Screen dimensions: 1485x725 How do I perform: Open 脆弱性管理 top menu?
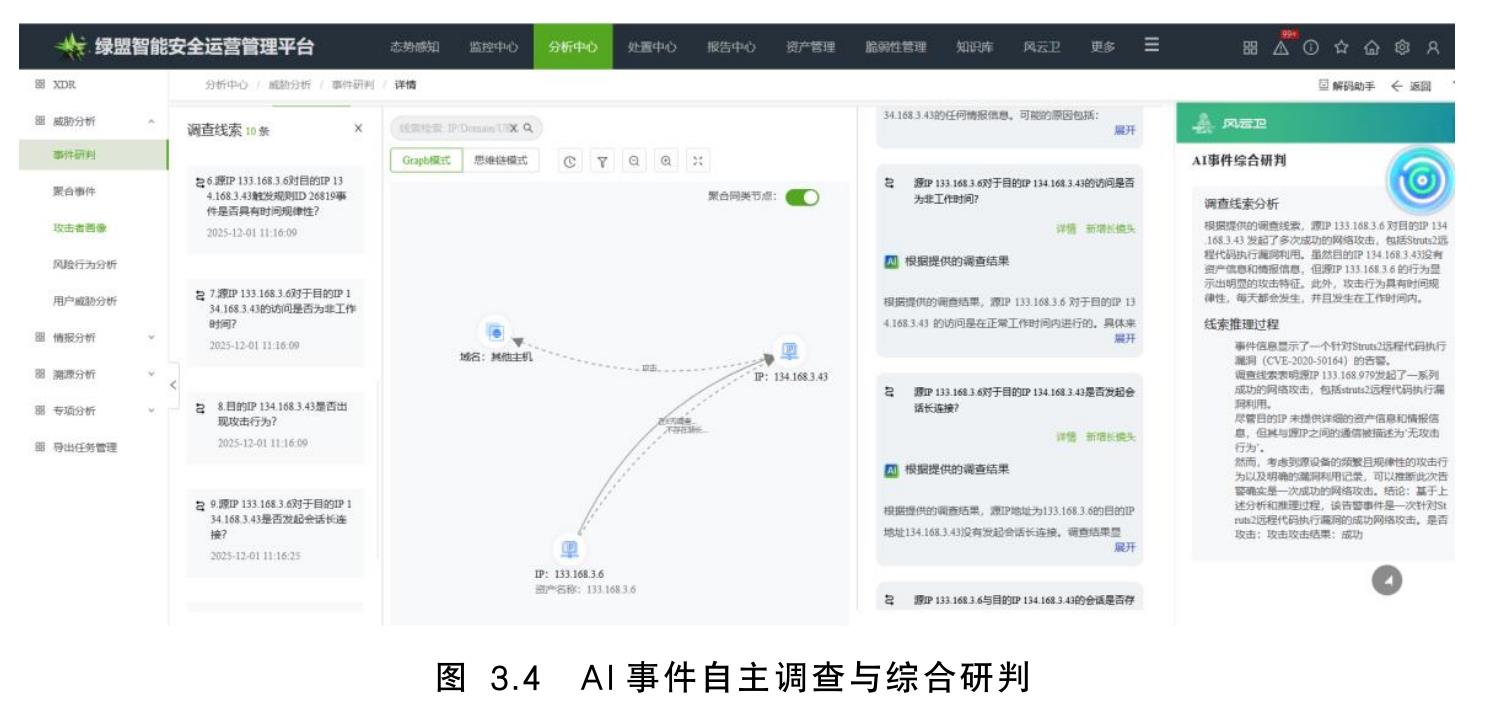click(x=896, y=47)
